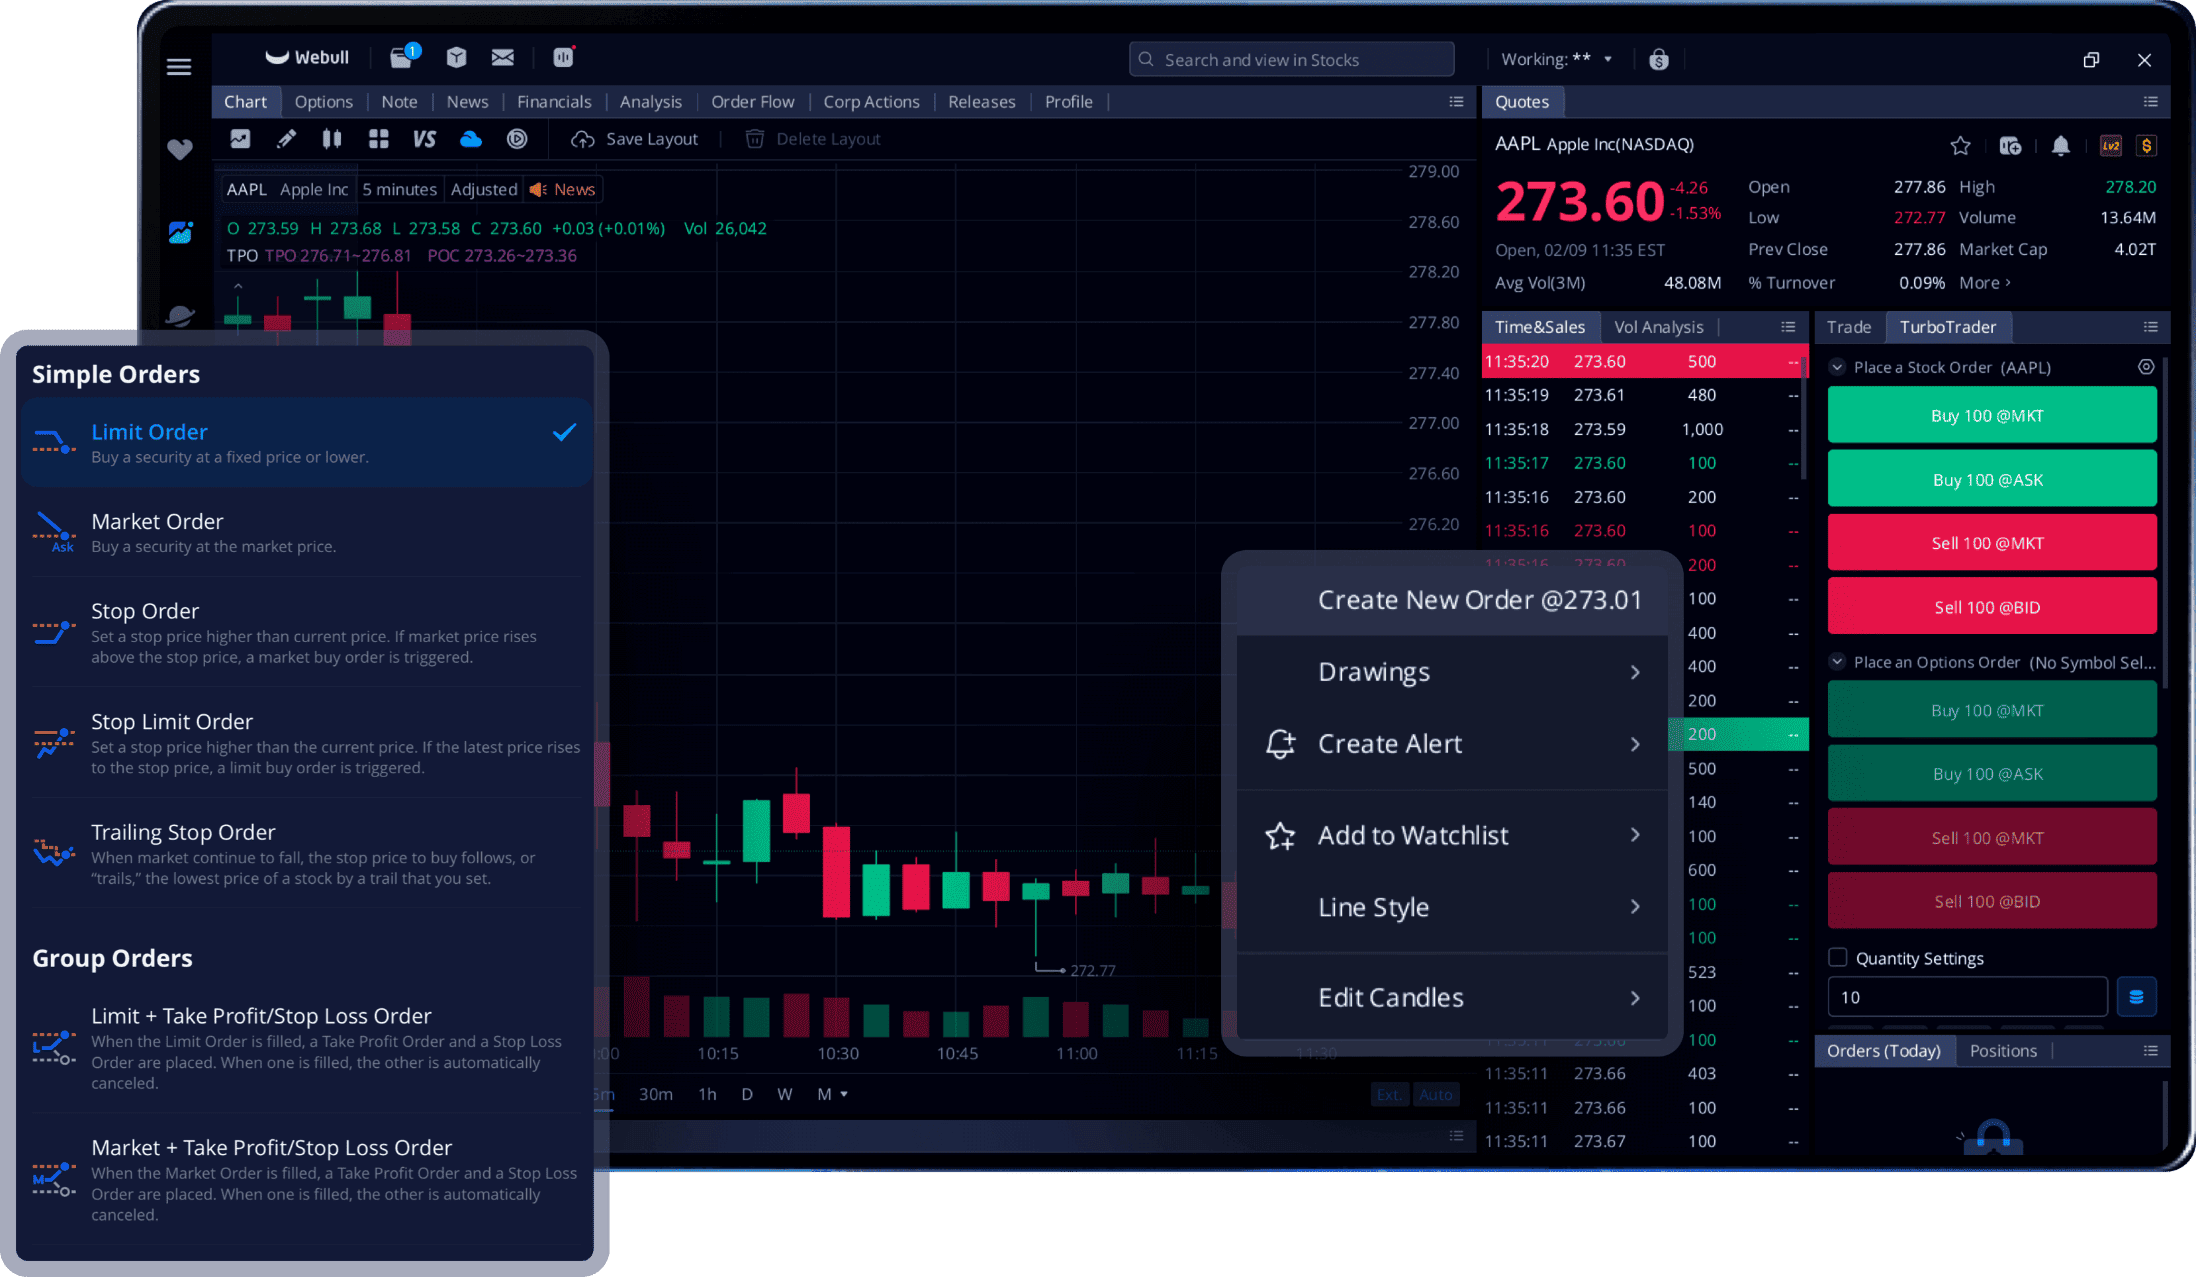Screen dimensions: 2196x1277
Task: Open the wallet icon with notification badge
Action: pyautogui.click(x=403, y=56)
